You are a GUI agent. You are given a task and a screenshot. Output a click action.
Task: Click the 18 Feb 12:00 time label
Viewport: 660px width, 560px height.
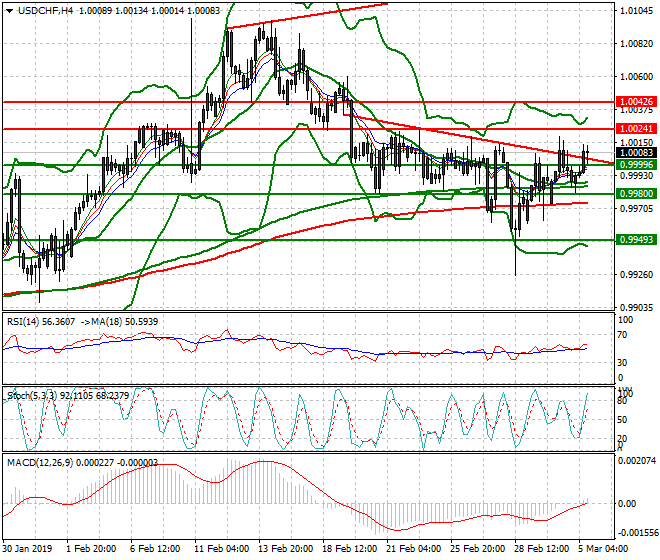349,549
